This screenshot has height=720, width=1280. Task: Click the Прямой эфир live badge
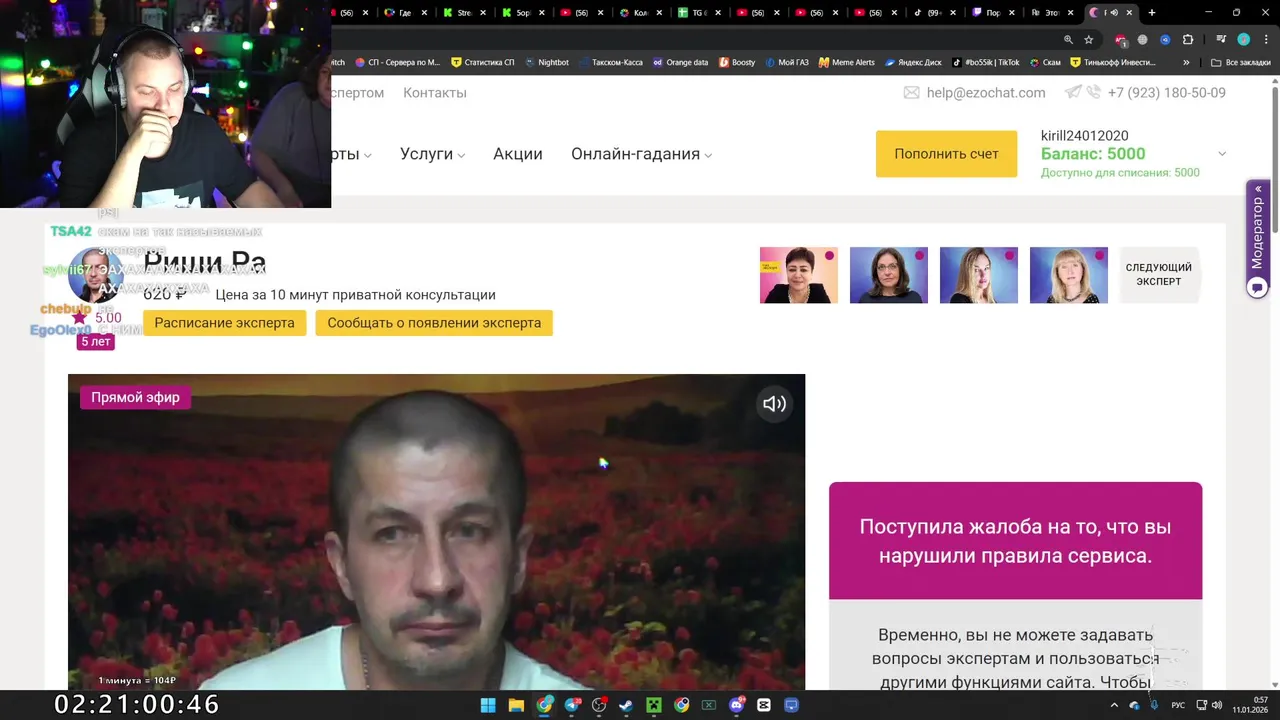pos(136,397)
